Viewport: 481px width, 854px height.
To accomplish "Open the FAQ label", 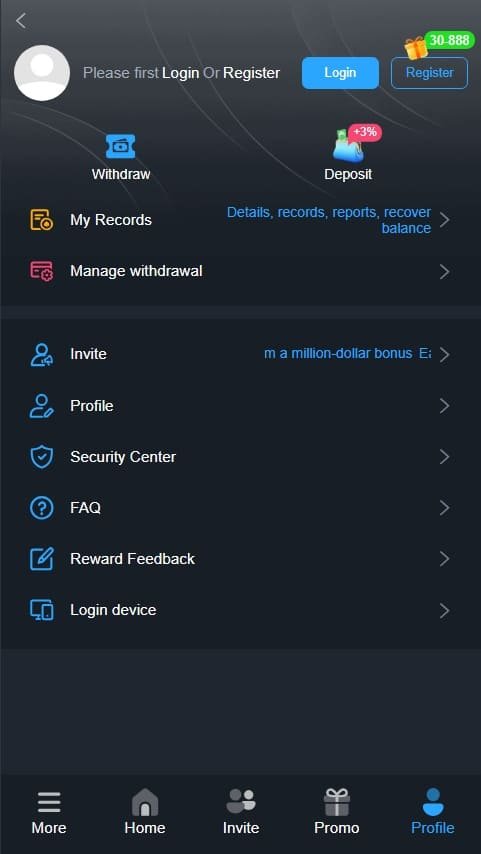I will pyautogui.click(x=86, y=508).
